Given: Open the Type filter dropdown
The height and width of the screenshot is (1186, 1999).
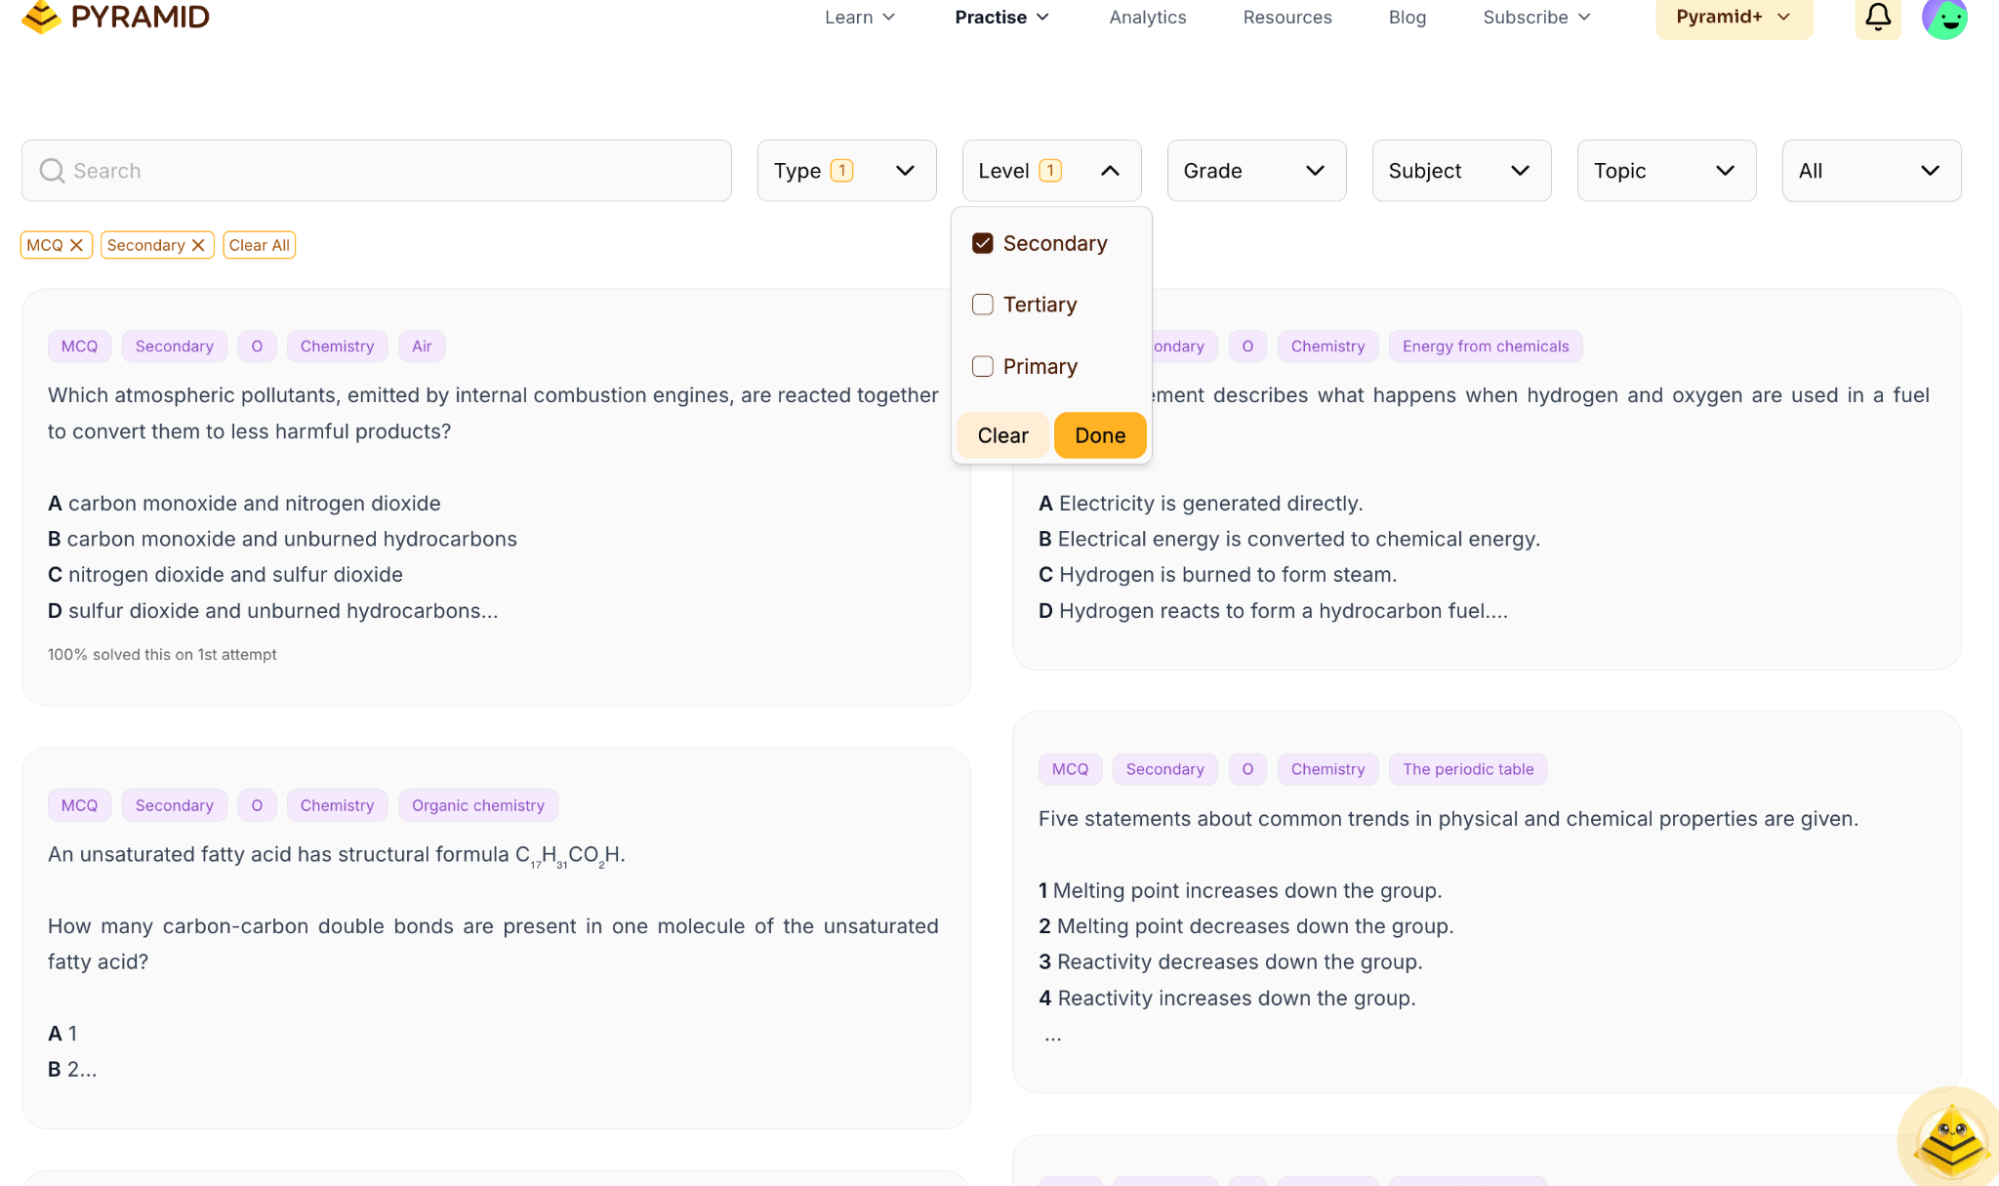Looking at the screenshot, I should coord(846,171).
